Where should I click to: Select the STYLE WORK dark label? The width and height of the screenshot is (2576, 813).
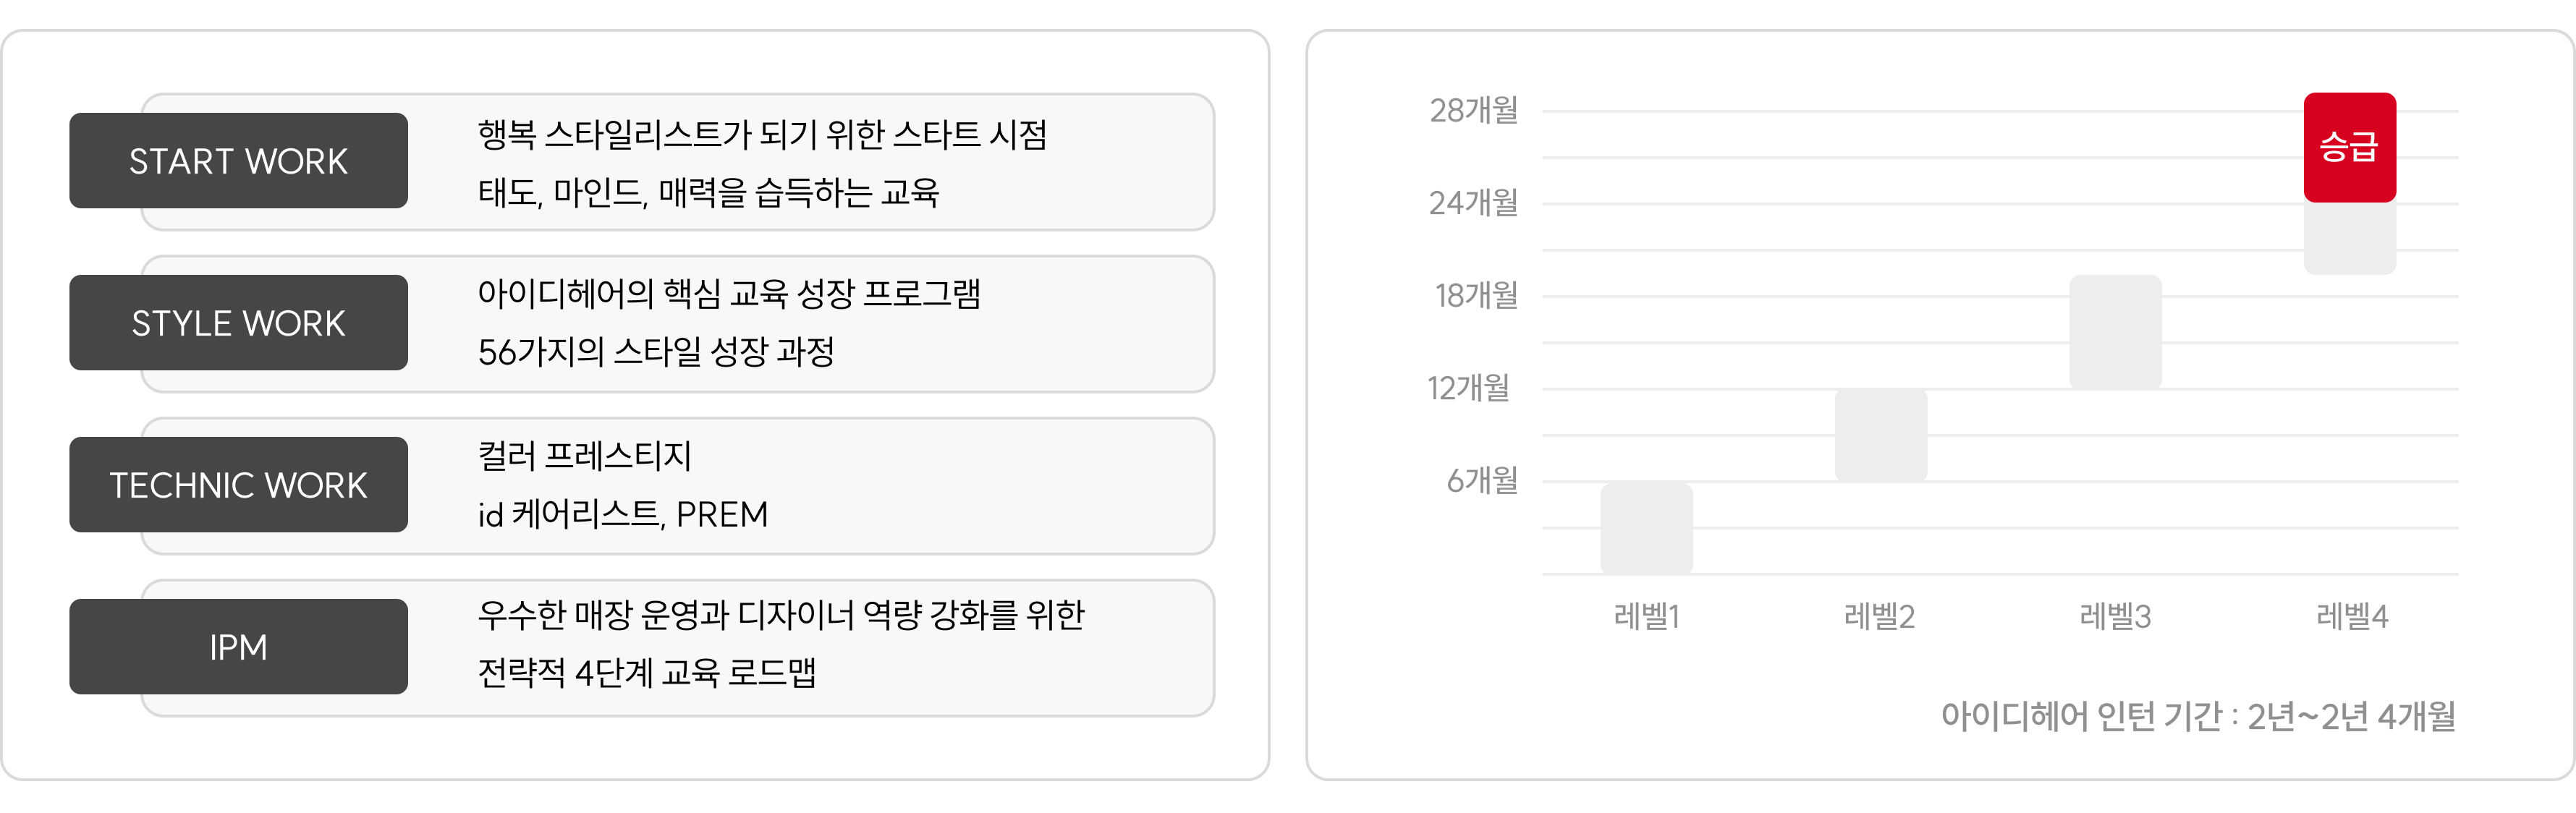[x=238, y=323]
